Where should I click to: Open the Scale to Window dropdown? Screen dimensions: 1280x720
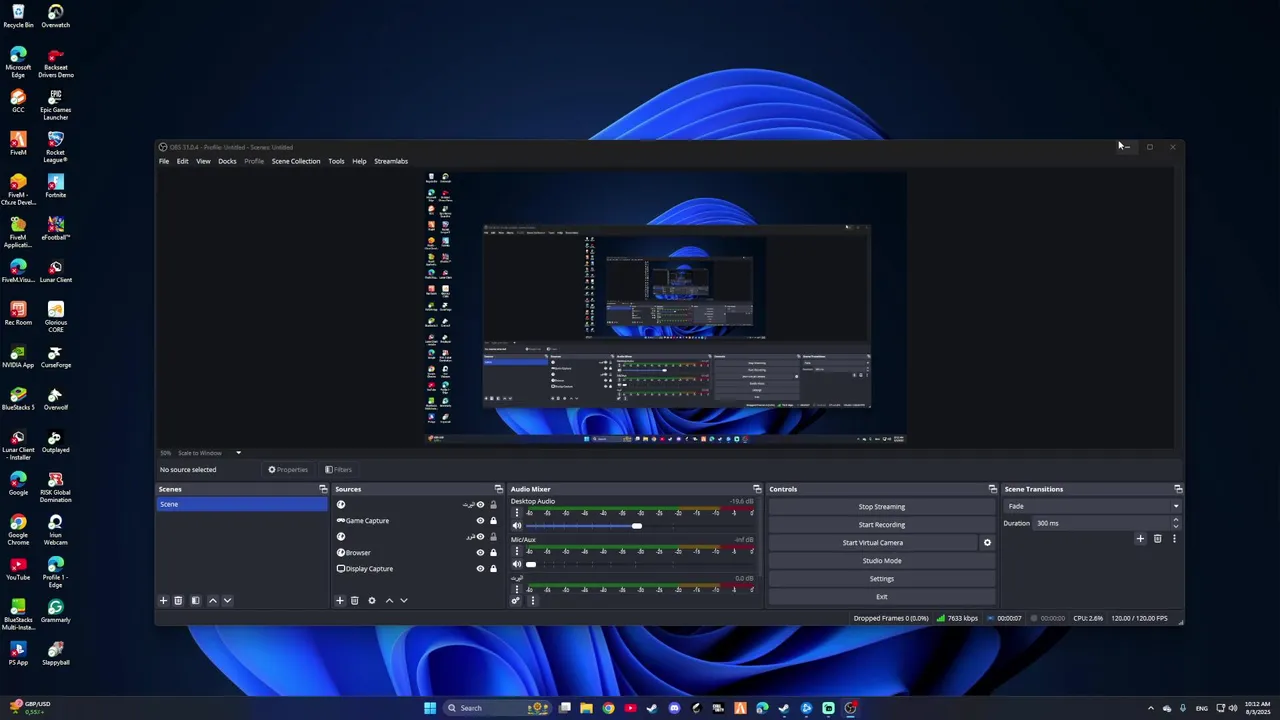point(209,453)
